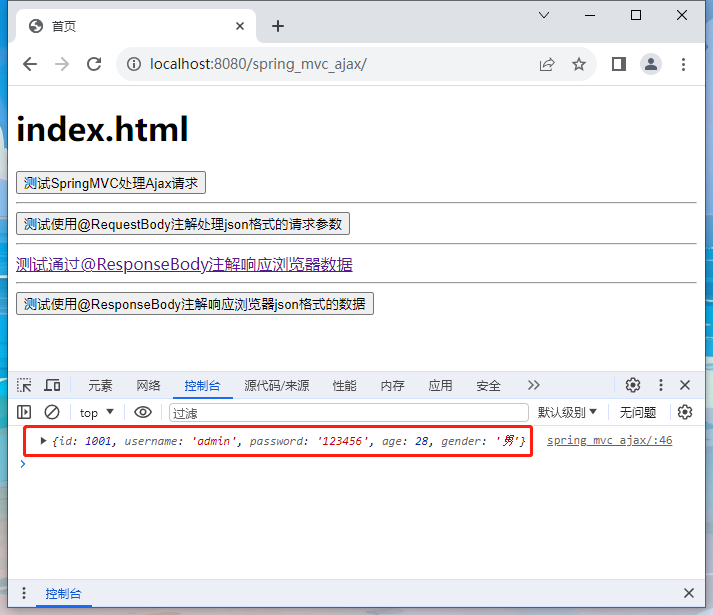
Task: Select the index.html heading text
Action: point(102,129)
